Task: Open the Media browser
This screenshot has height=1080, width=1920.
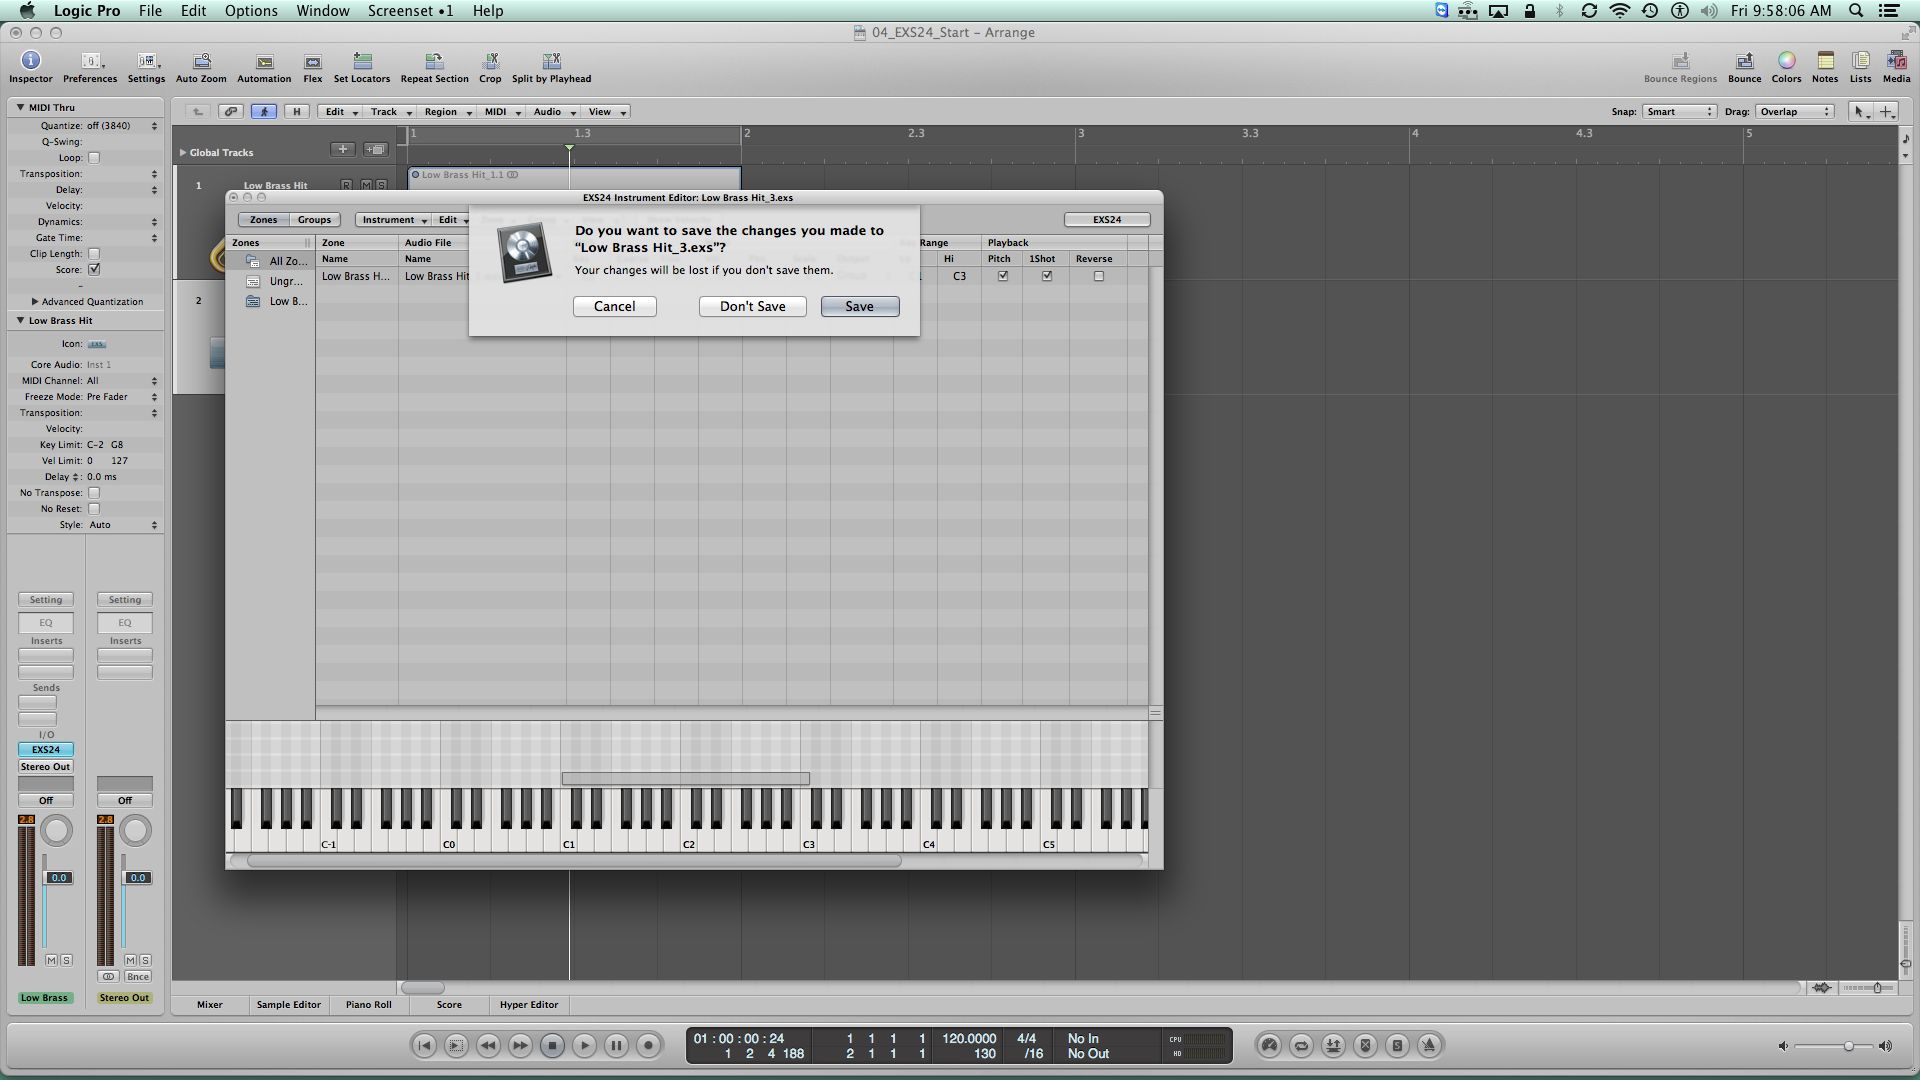Action: 1896,68
